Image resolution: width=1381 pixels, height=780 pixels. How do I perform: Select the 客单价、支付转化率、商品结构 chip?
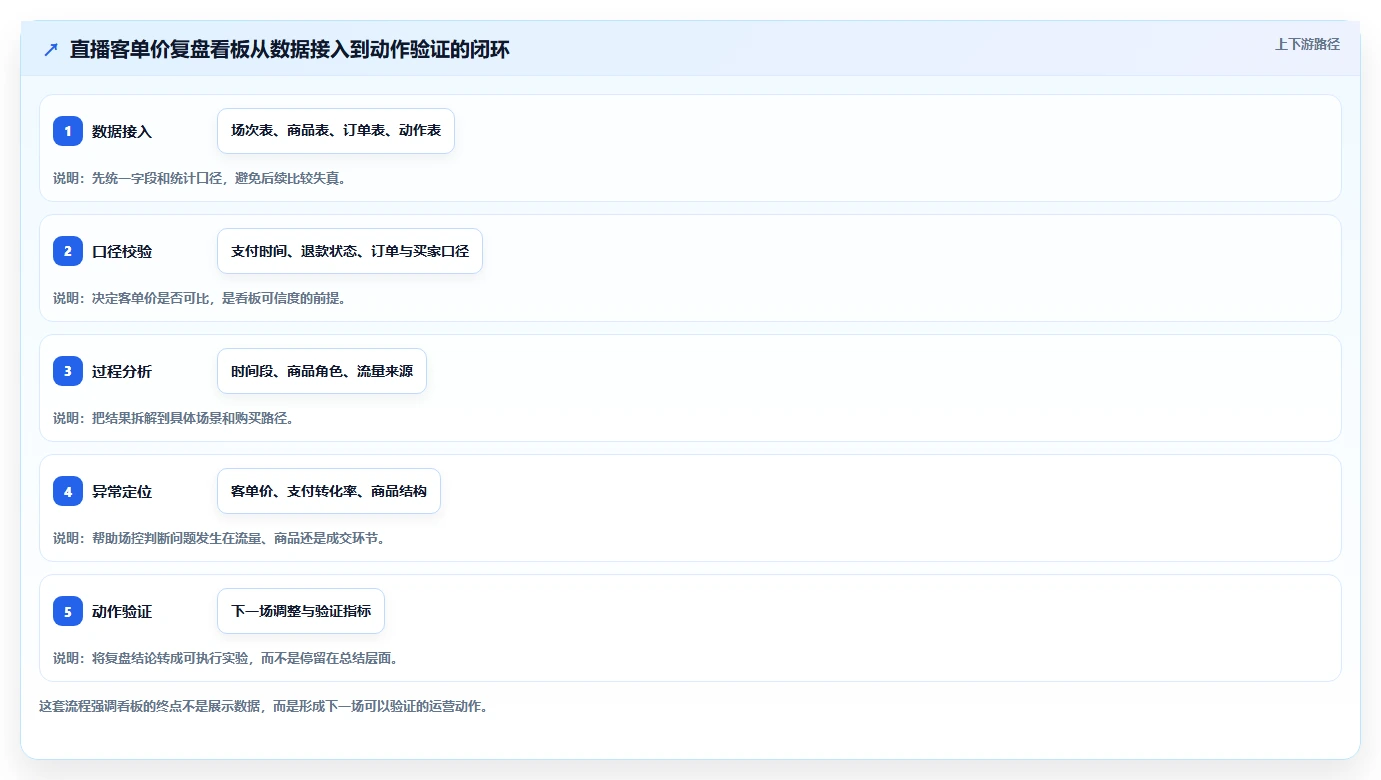329,491
